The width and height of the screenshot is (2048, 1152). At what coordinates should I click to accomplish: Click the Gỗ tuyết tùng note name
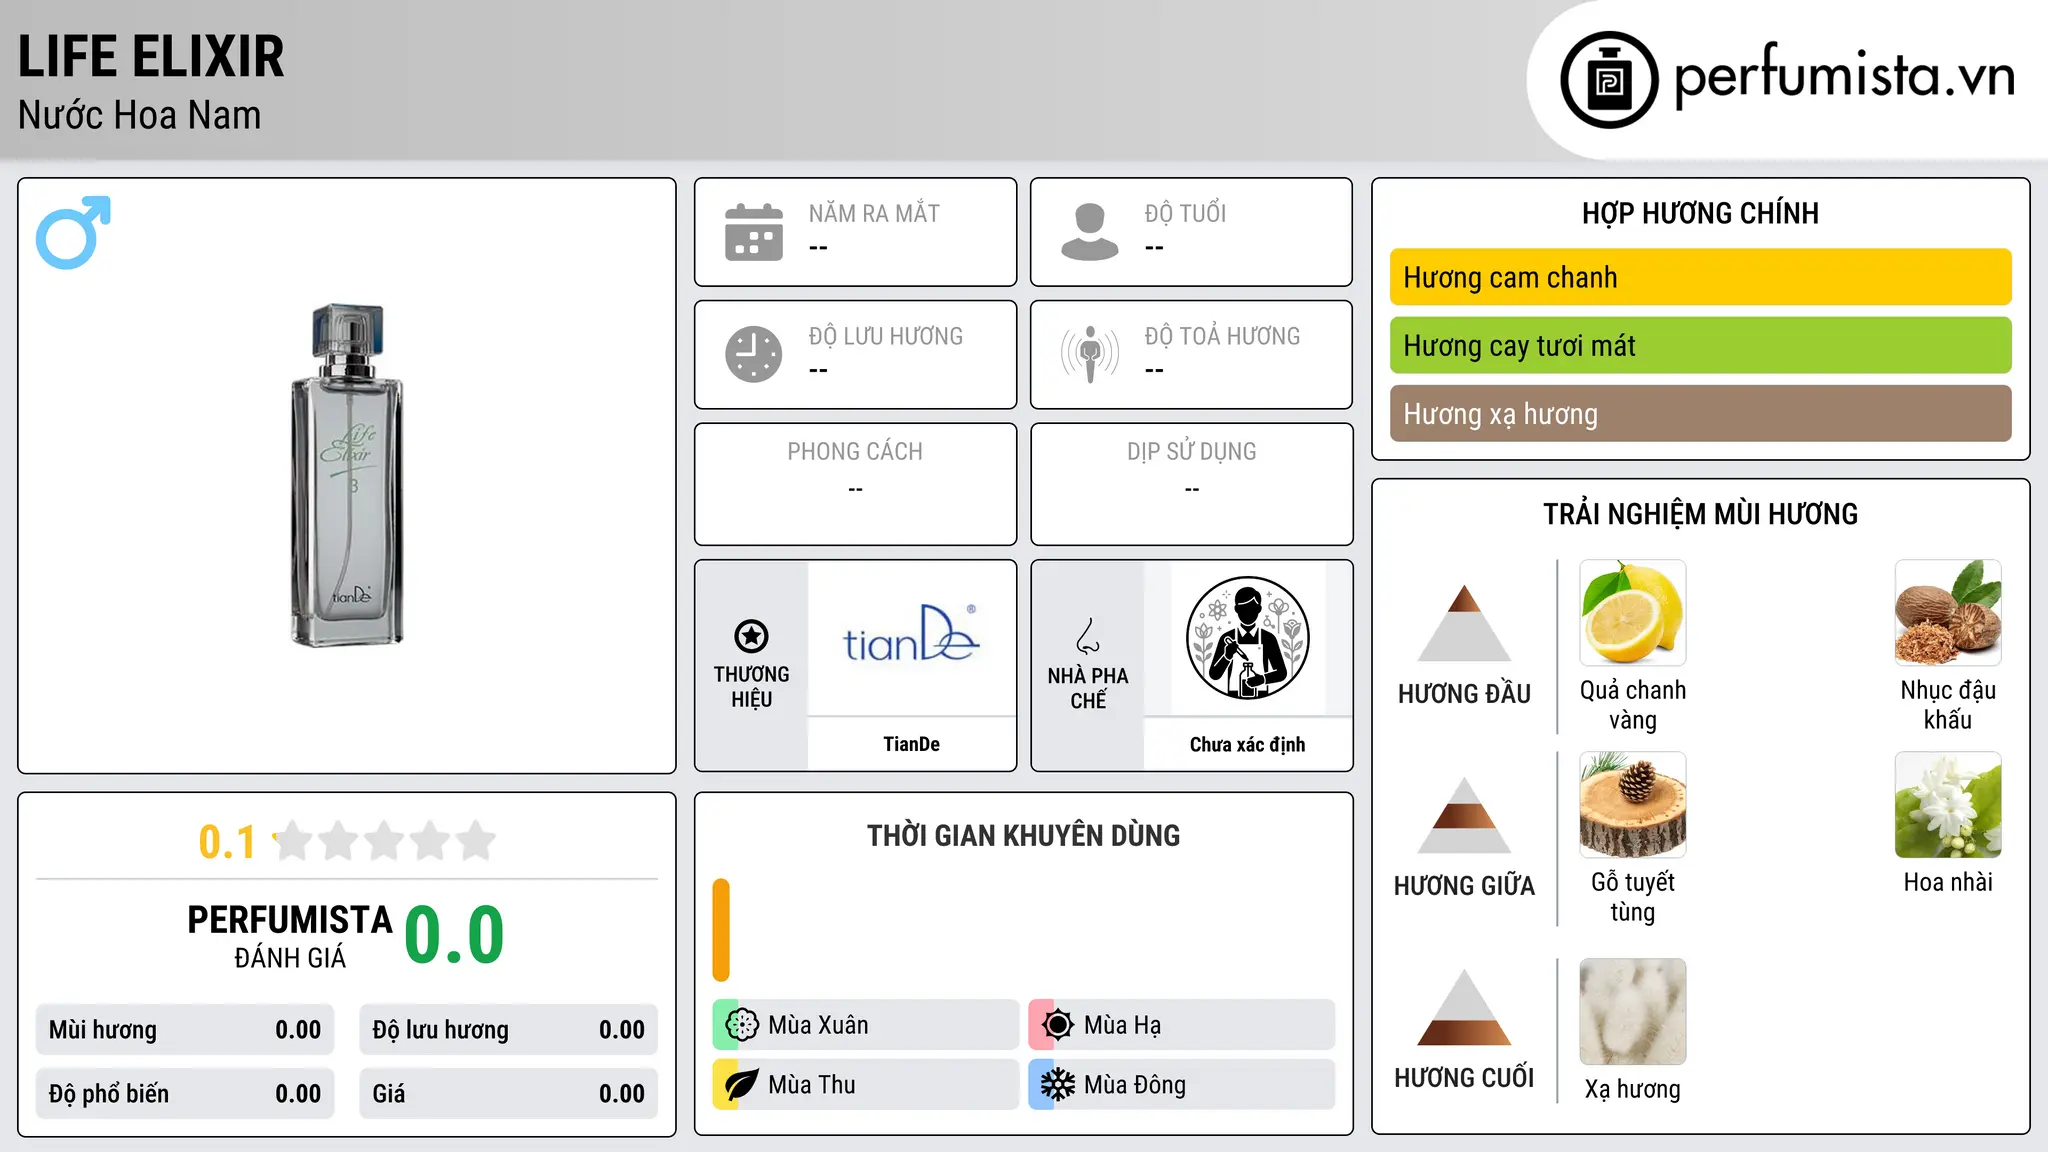1633,897
